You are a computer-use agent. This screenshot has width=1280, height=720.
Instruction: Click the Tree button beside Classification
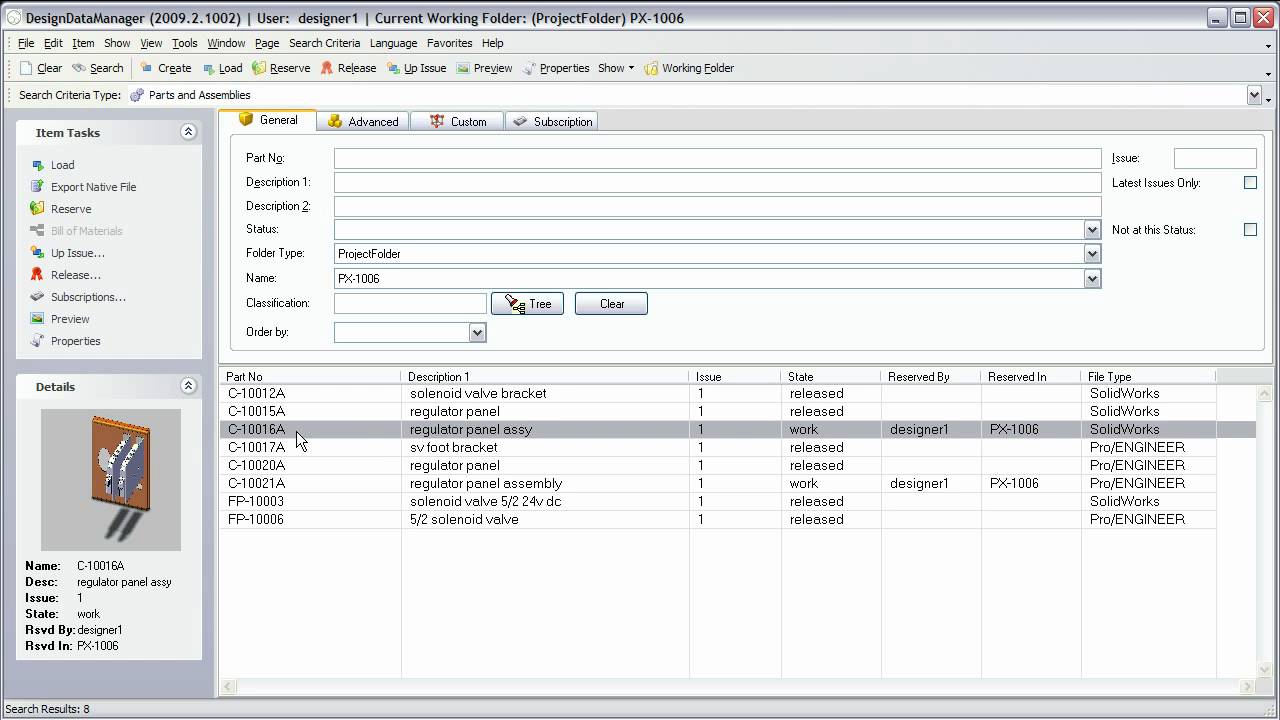pyautogui.click(x=527, y=304)
